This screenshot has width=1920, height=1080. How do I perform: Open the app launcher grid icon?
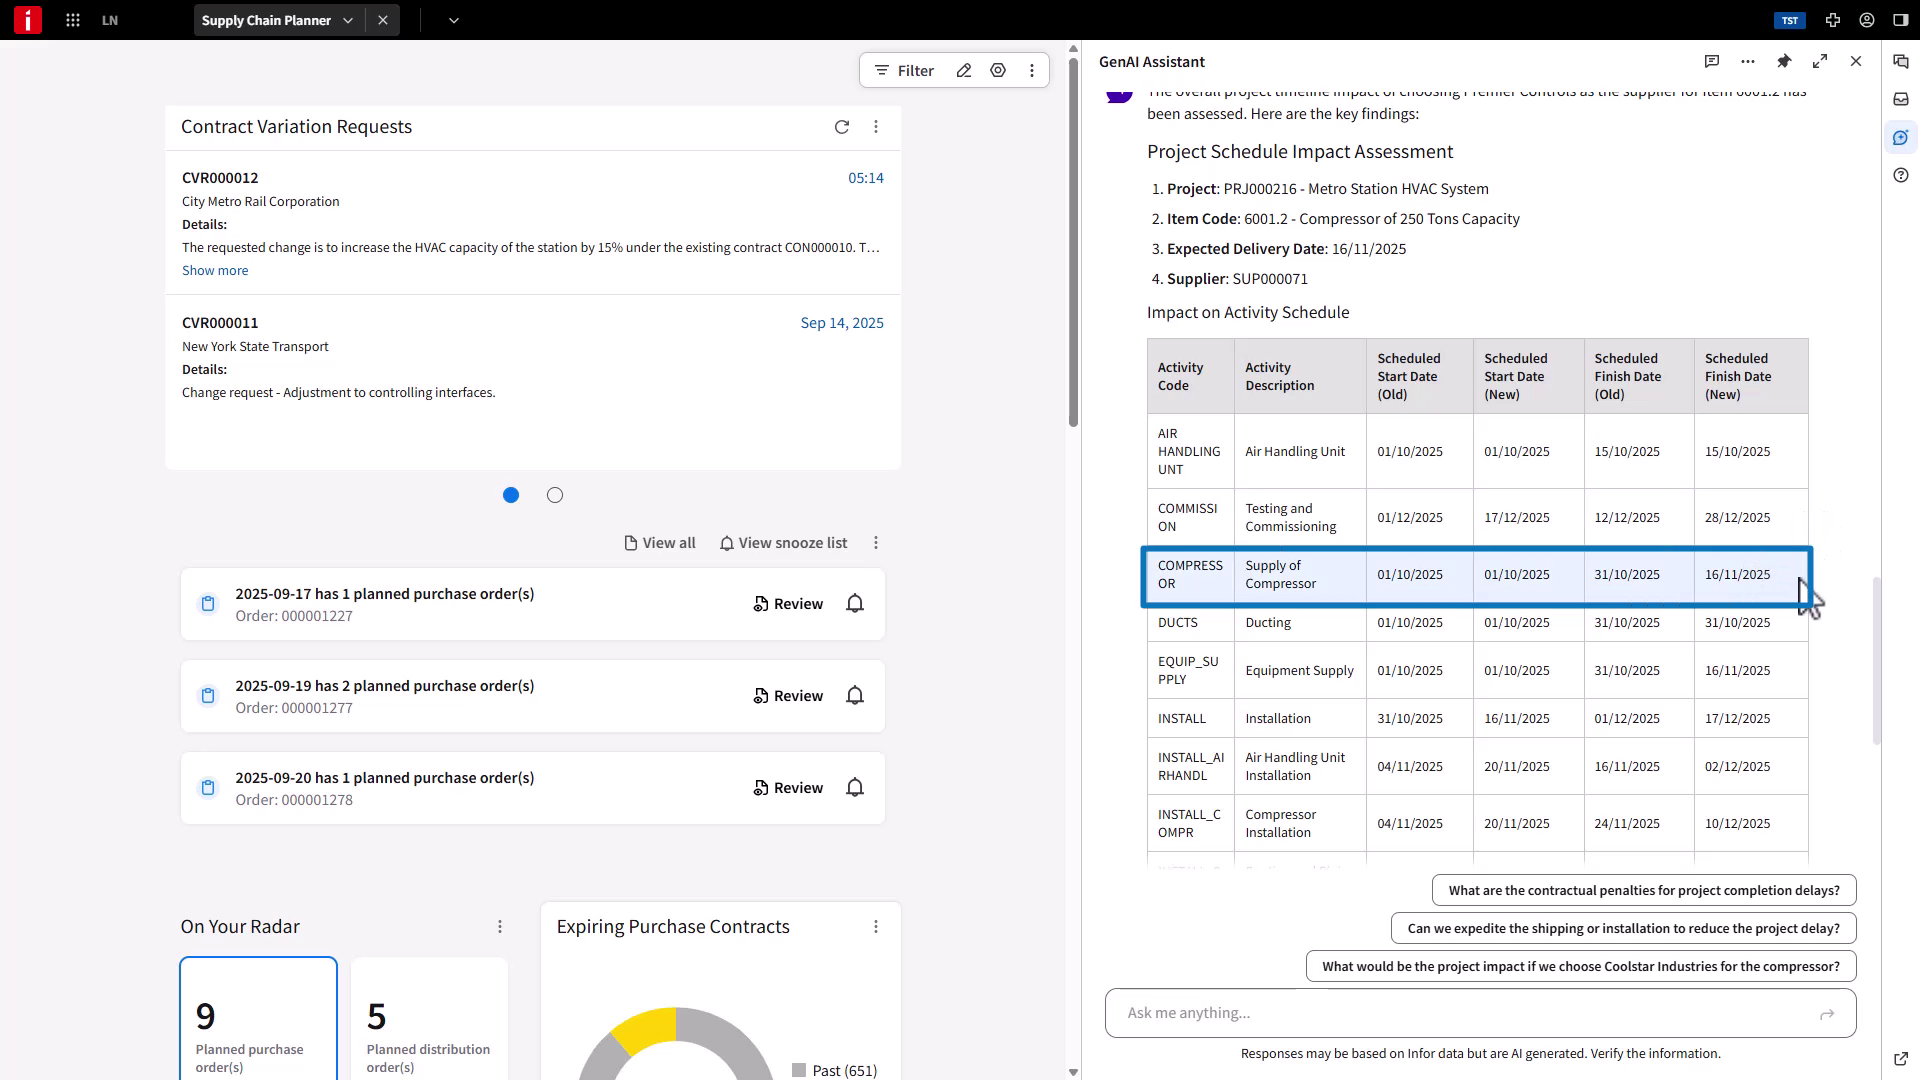(x=73, y=20)
